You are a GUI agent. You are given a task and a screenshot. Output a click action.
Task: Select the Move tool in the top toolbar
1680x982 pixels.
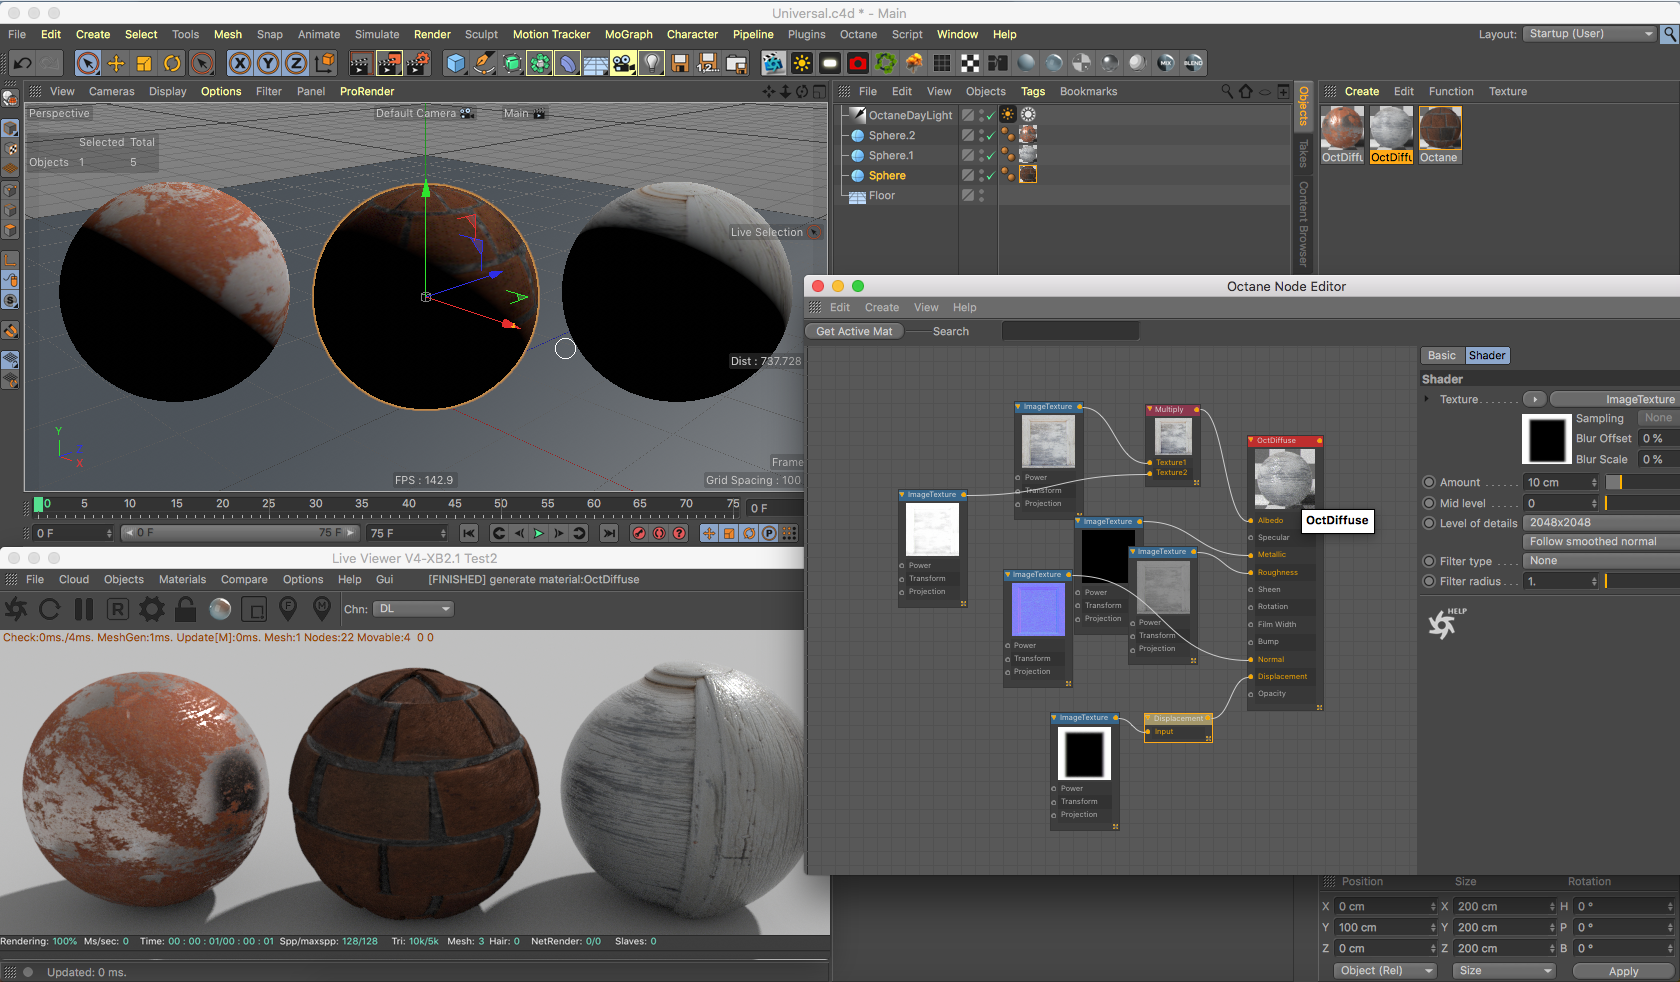point(116,64)
